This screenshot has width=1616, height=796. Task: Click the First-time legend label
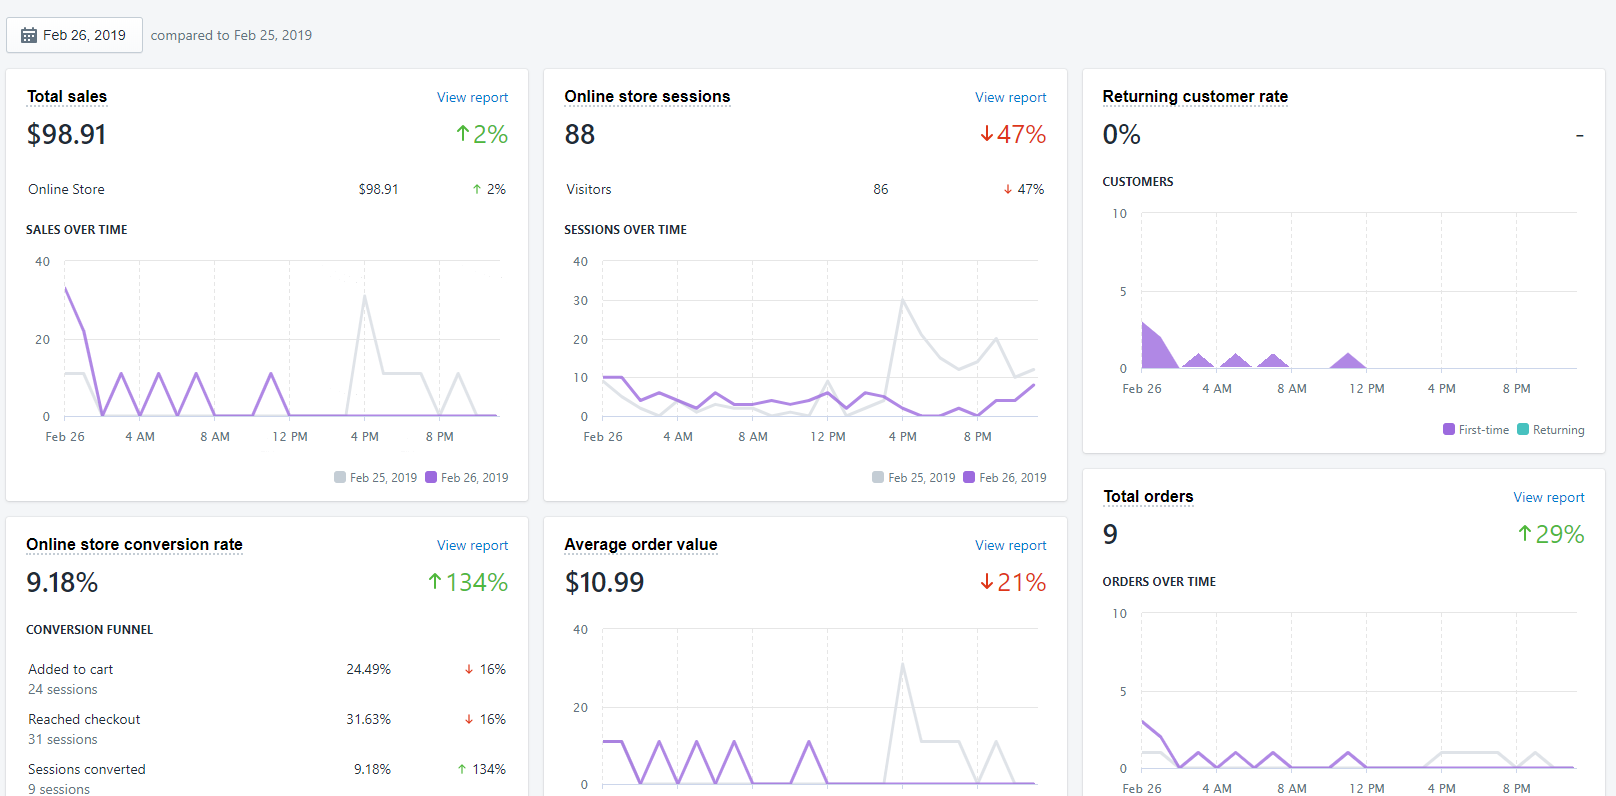point(1484,430)
